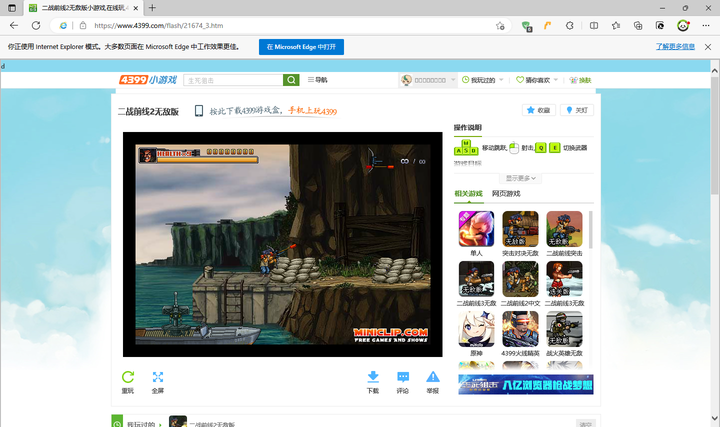Dismiss the IE mode notification bar

tap(708, 47)
